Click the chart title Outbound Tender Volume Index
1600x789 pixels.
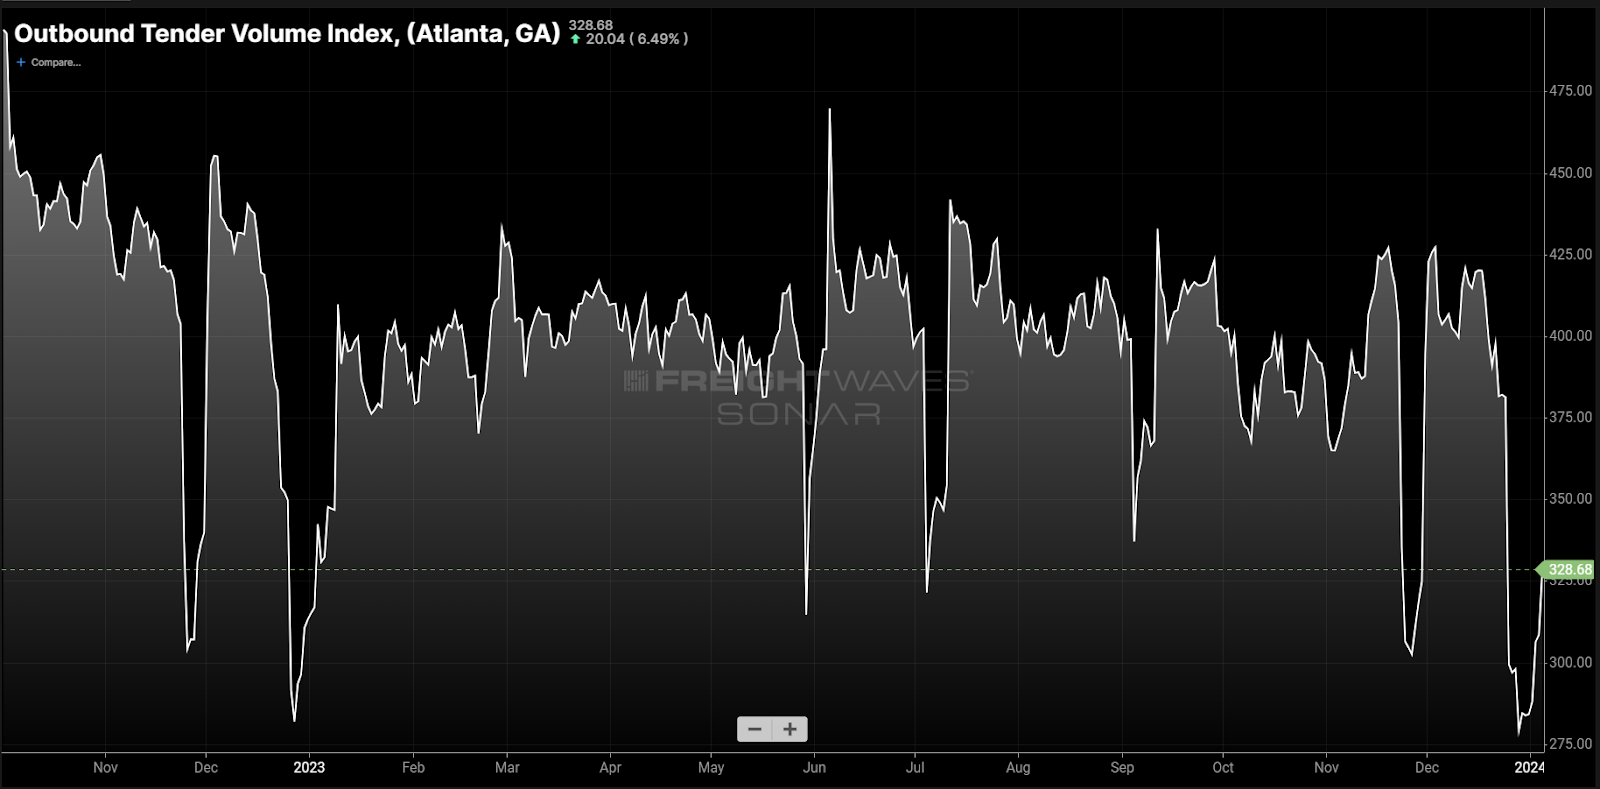287,33
